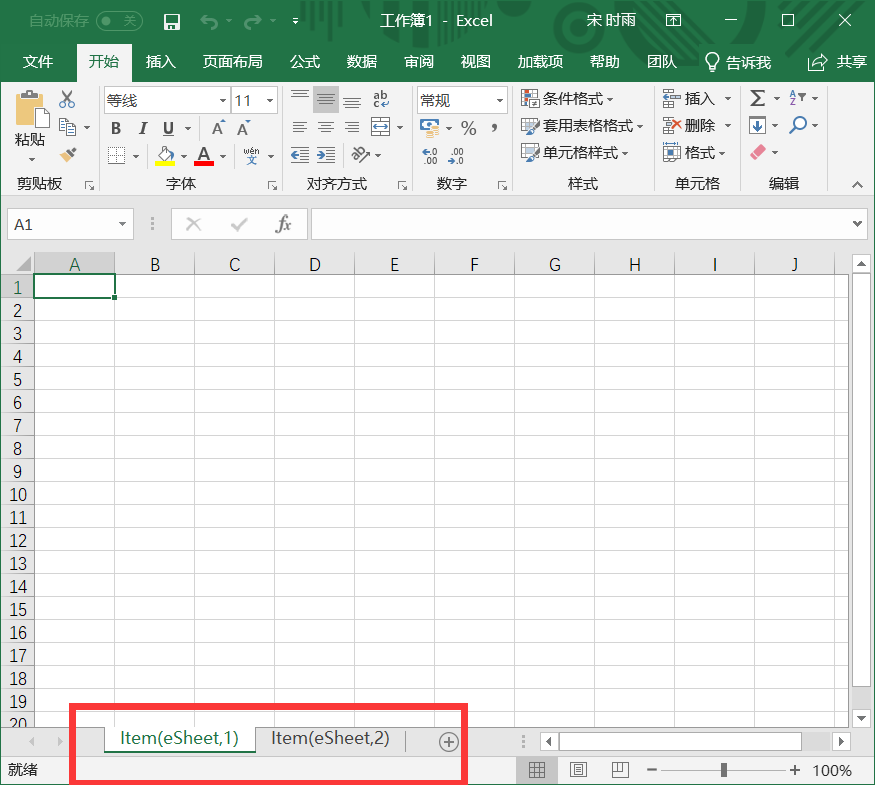This screenshot has height=785, width=875.
Task: Switch to Page Layout view icon
Action: click(x=578, y=770)
